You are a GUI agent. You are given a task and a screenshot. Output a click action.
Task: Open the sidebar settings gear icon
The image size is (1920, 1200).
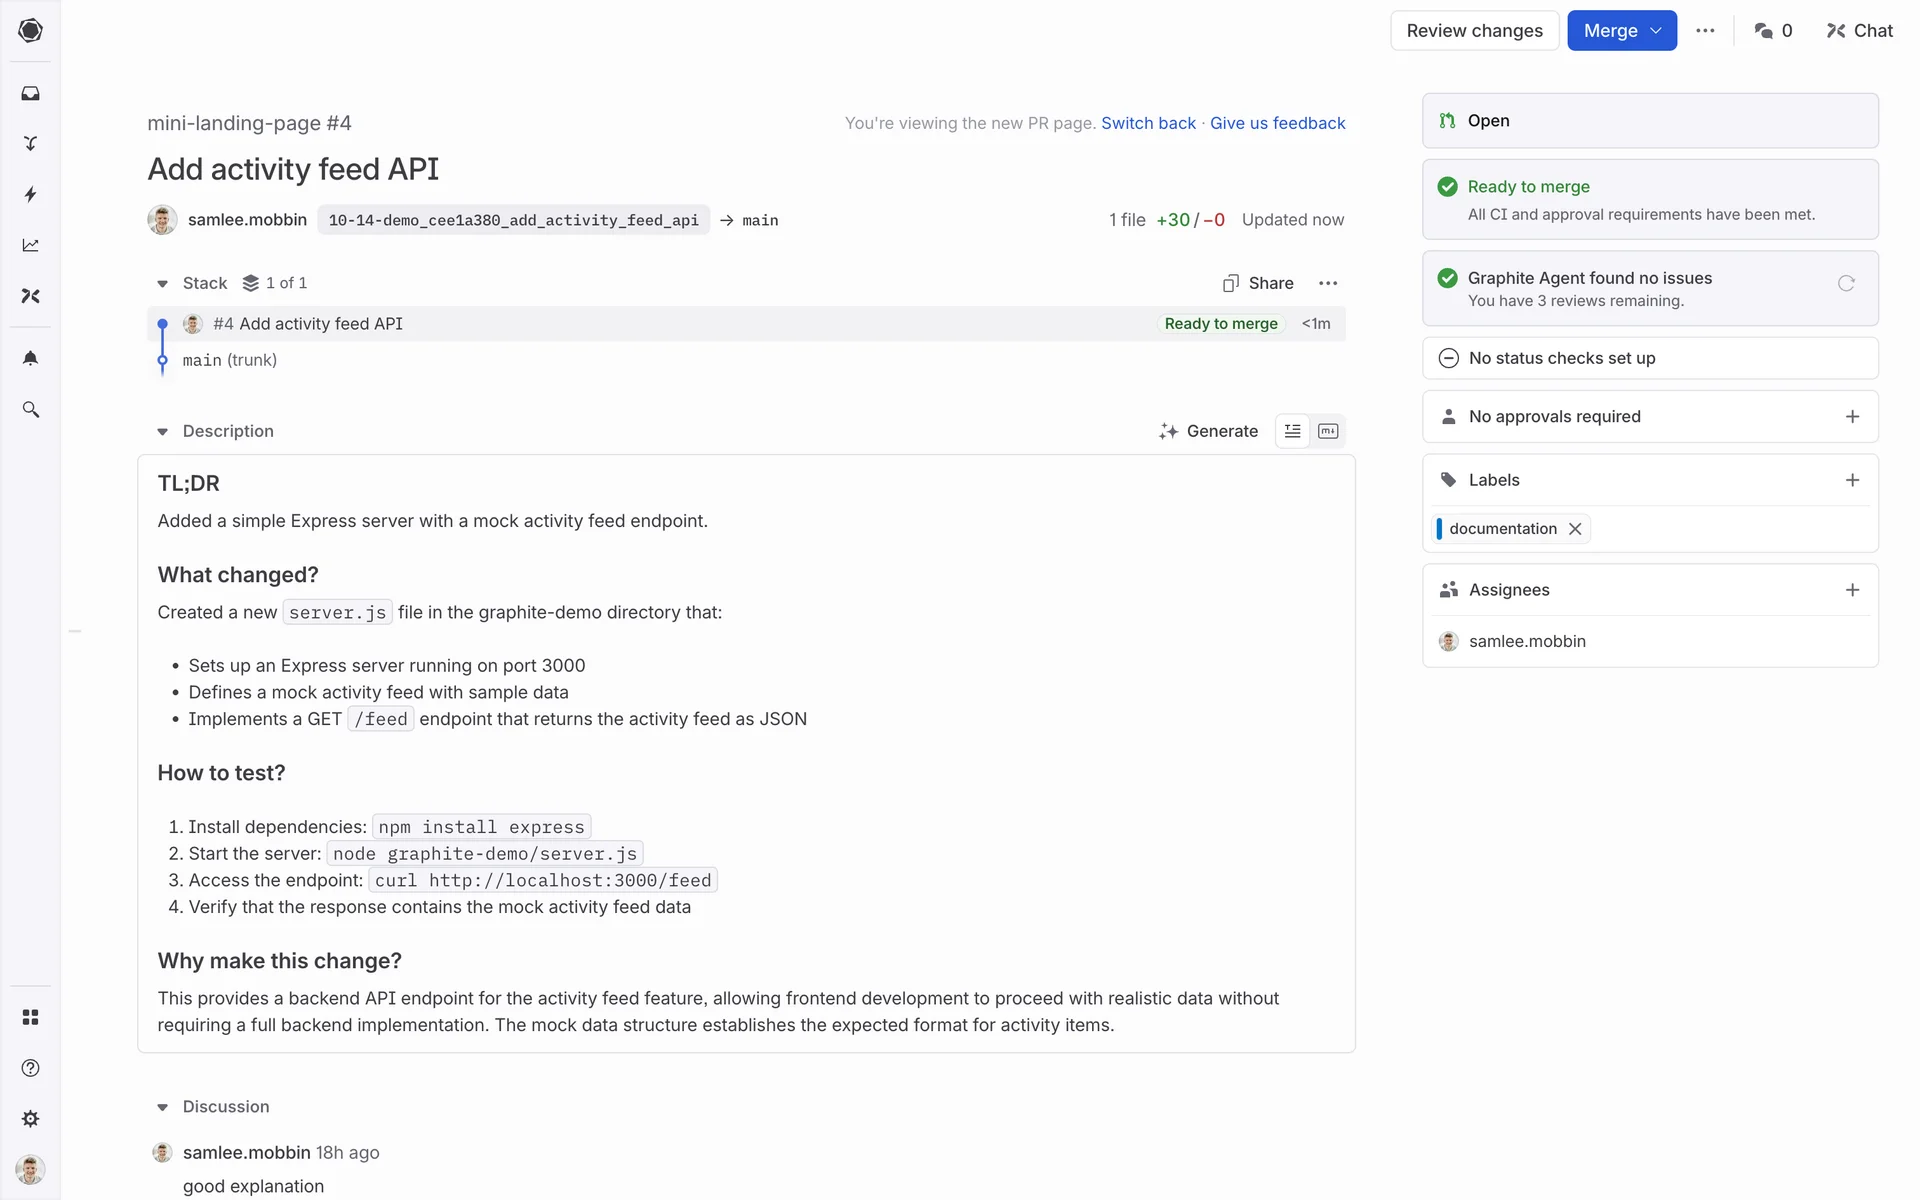point(30,1118)
